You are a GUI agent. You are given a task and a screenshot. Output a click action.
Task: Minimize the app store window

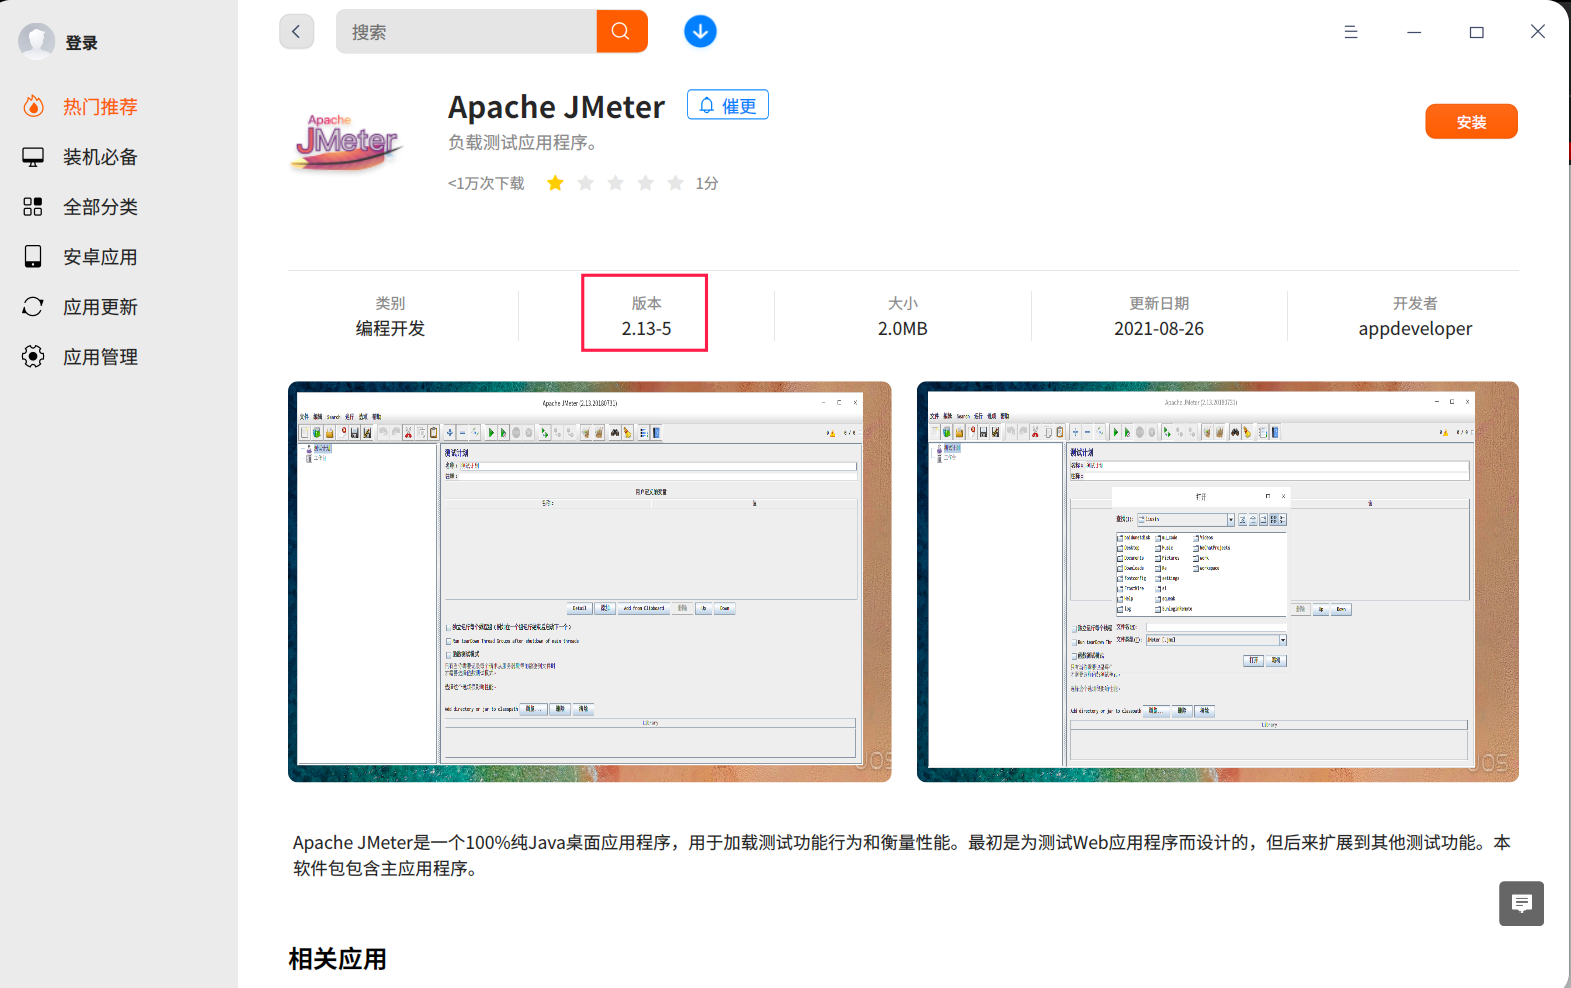[x=1414, y=32]
